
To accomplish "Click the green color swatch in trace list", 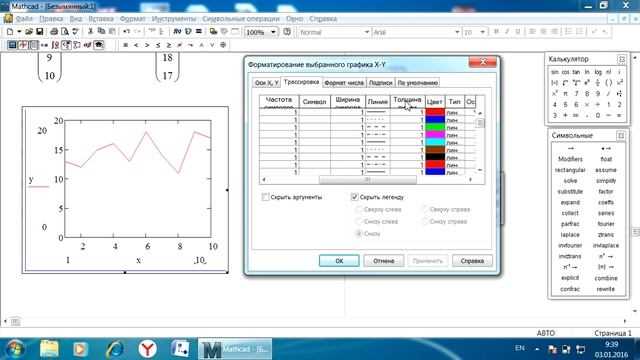I will (x=435, y=127).
